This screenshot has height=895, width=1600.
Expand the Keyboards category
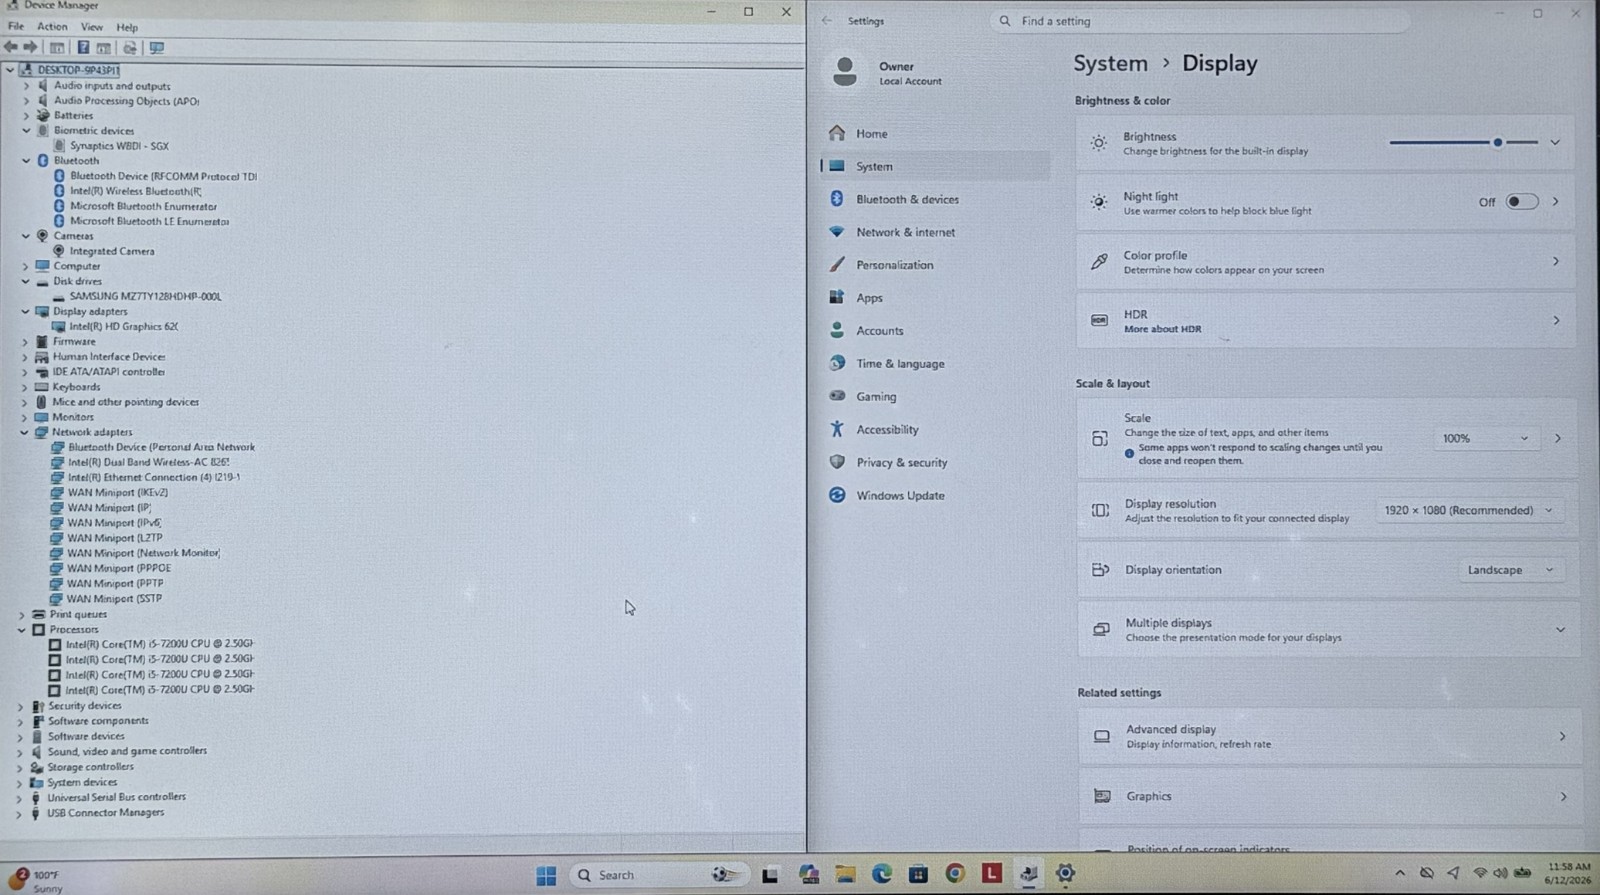pyautogui.click(x=25, y=387)
